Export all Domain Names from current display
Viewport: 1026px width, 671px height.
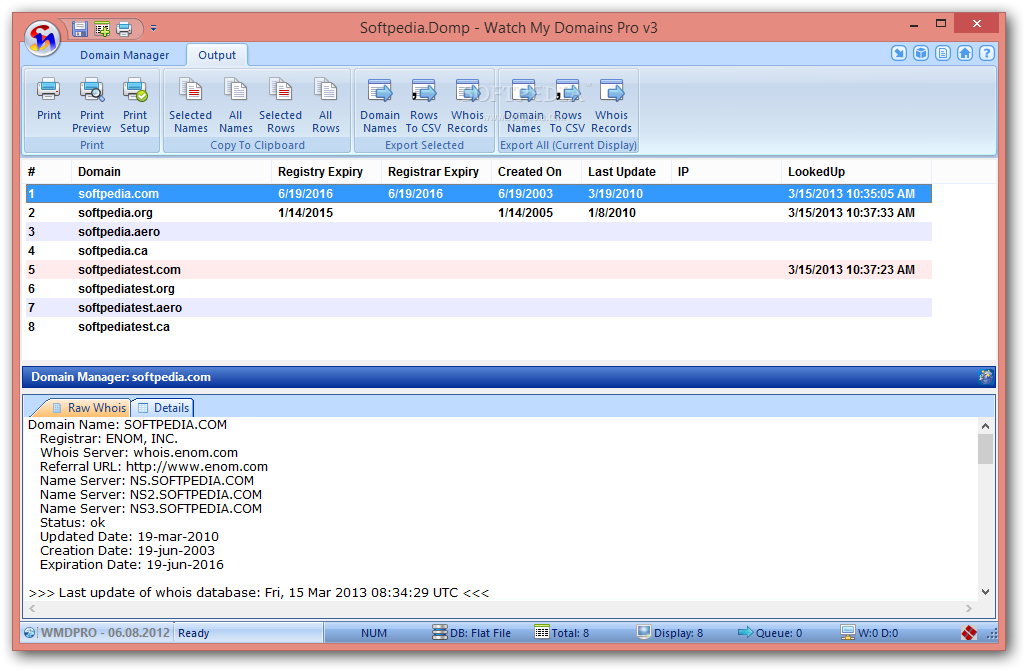(x=523, y=105)
